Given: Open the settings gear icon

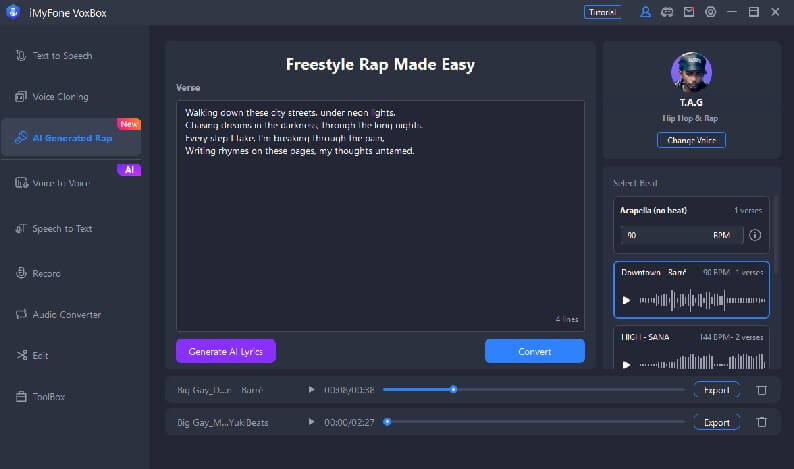Looking at the screenshot, I should (x=710, y=12).
